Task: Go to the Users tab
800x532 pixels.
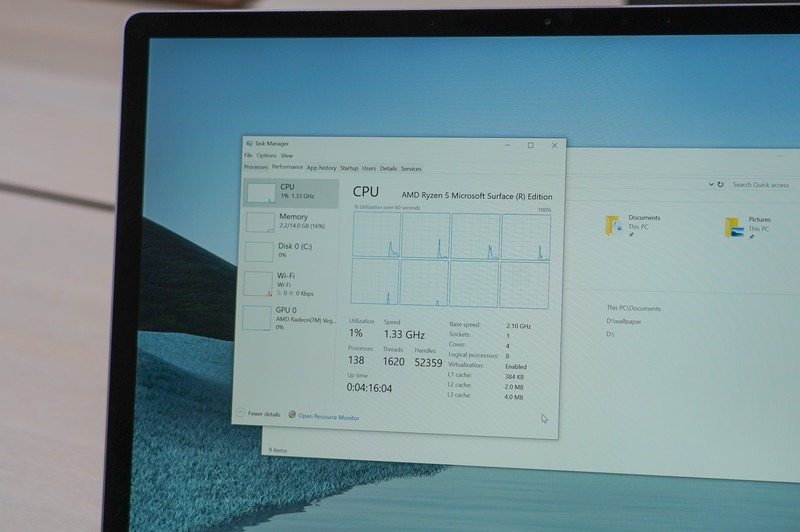Action: [x=369, y=168]
